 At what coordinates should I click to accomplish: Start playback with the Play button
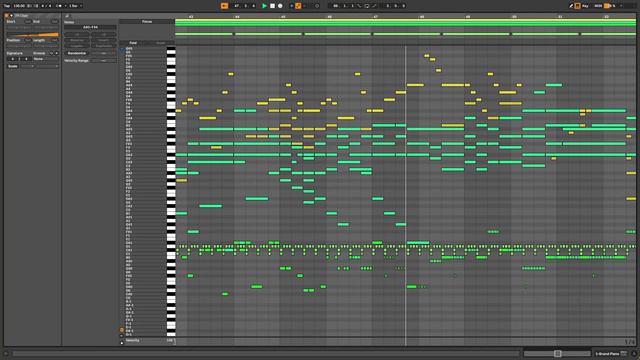click(264, 6)
